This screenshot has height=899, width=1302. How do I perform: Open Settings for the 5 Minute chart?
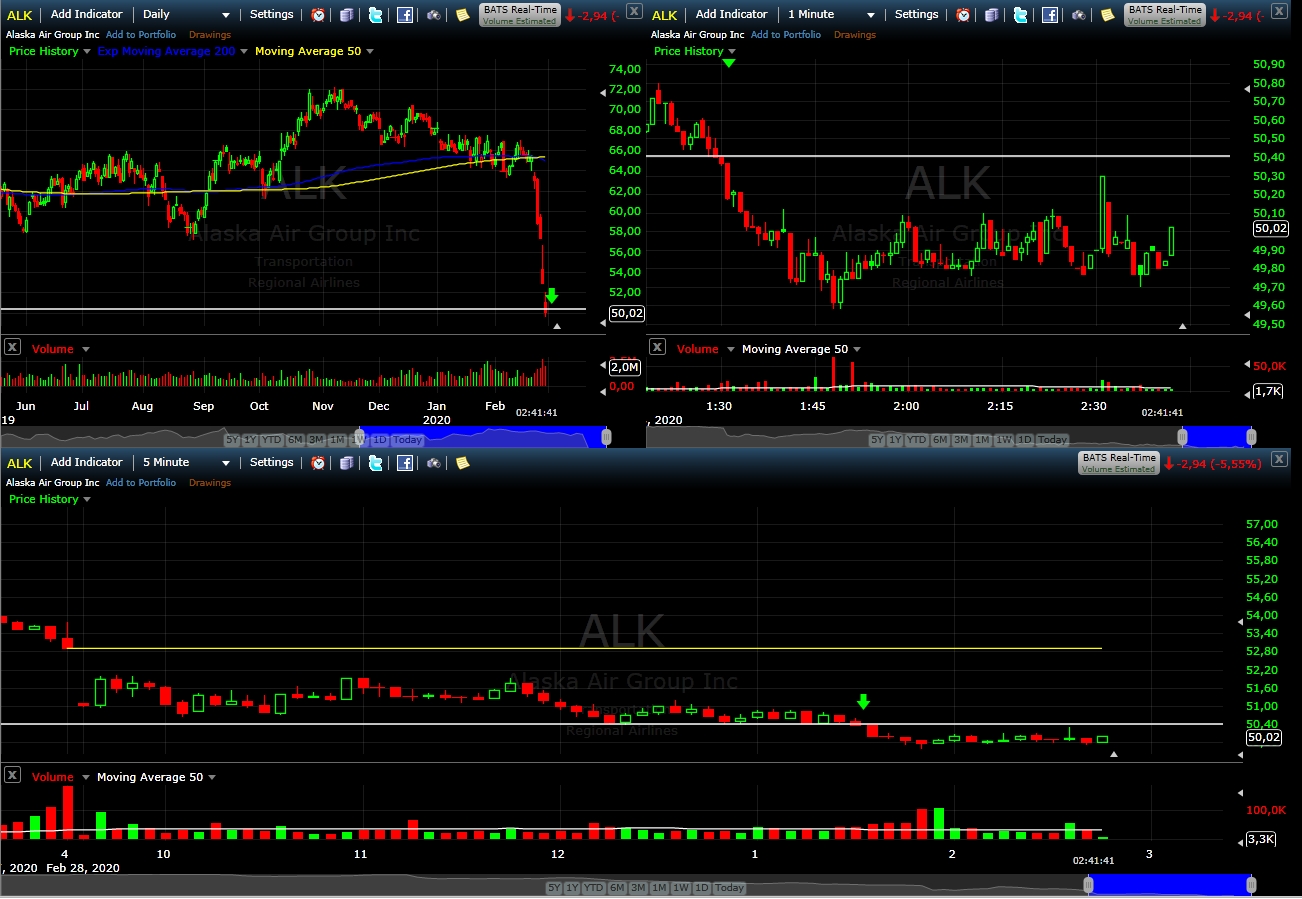[x=272, y=463]
